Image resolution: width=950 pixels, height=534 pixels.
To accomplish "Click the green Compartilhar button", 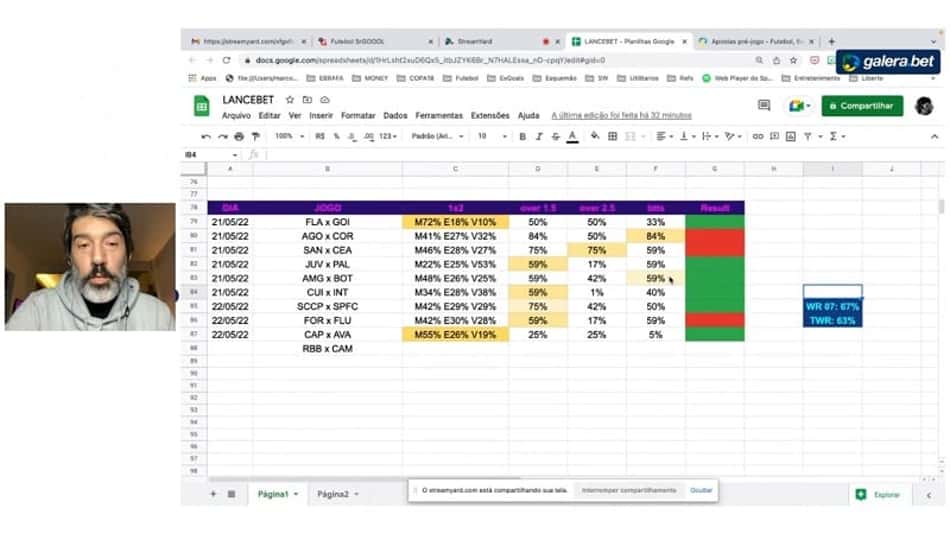I will [x=862, y=105].
